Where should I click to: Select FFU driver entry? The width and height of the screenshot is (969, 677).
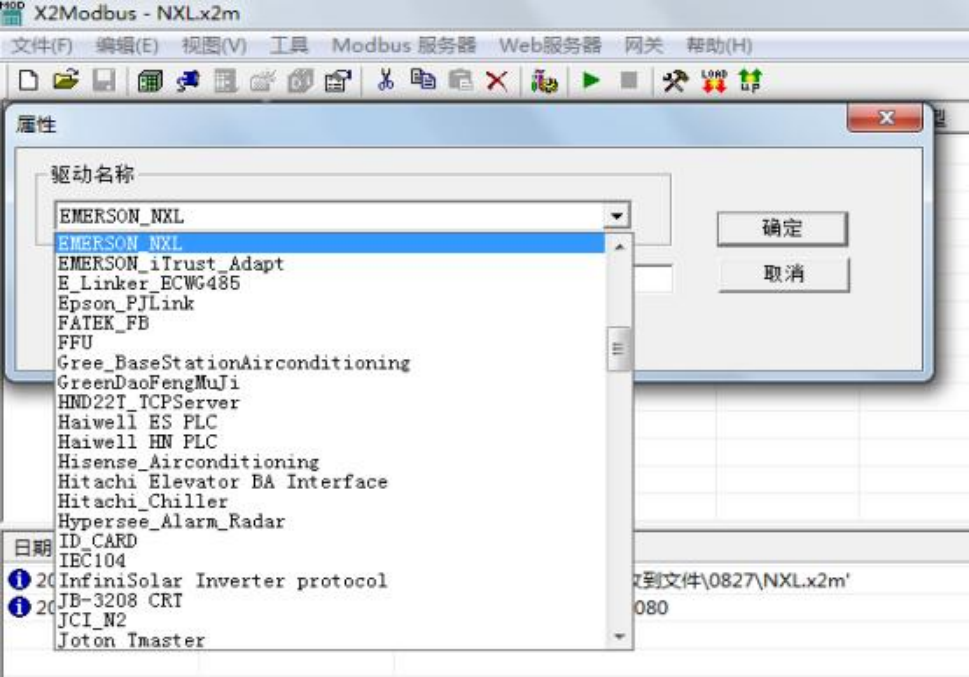(330, 343)
